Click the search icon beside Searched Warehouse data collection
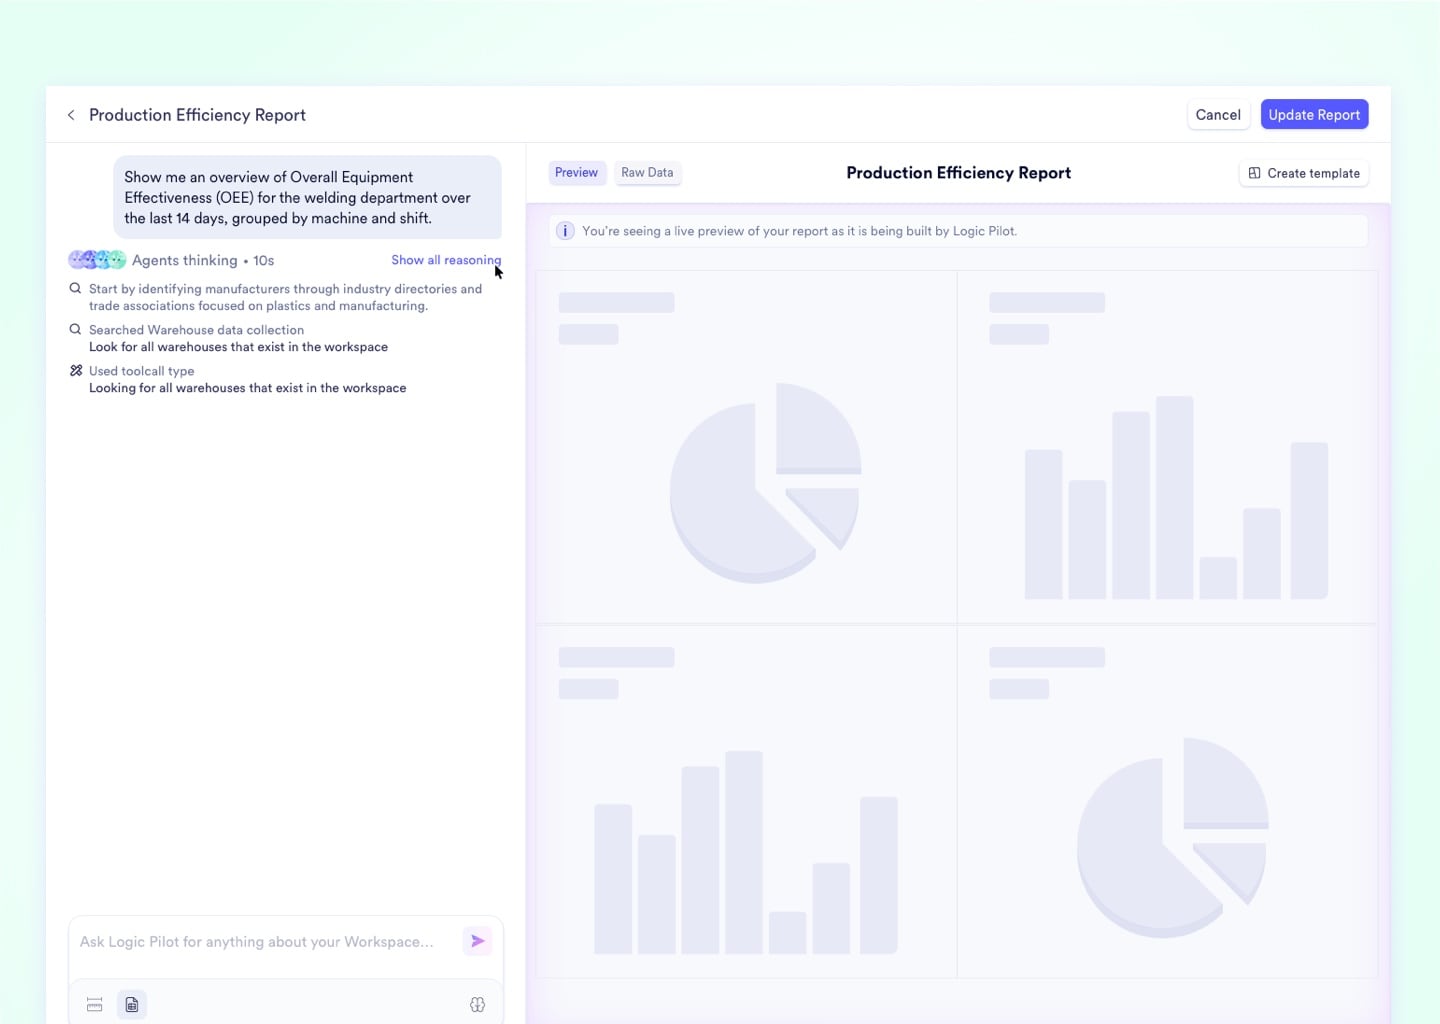This screenshot has height=1024, width=1440. click(75, 329)
